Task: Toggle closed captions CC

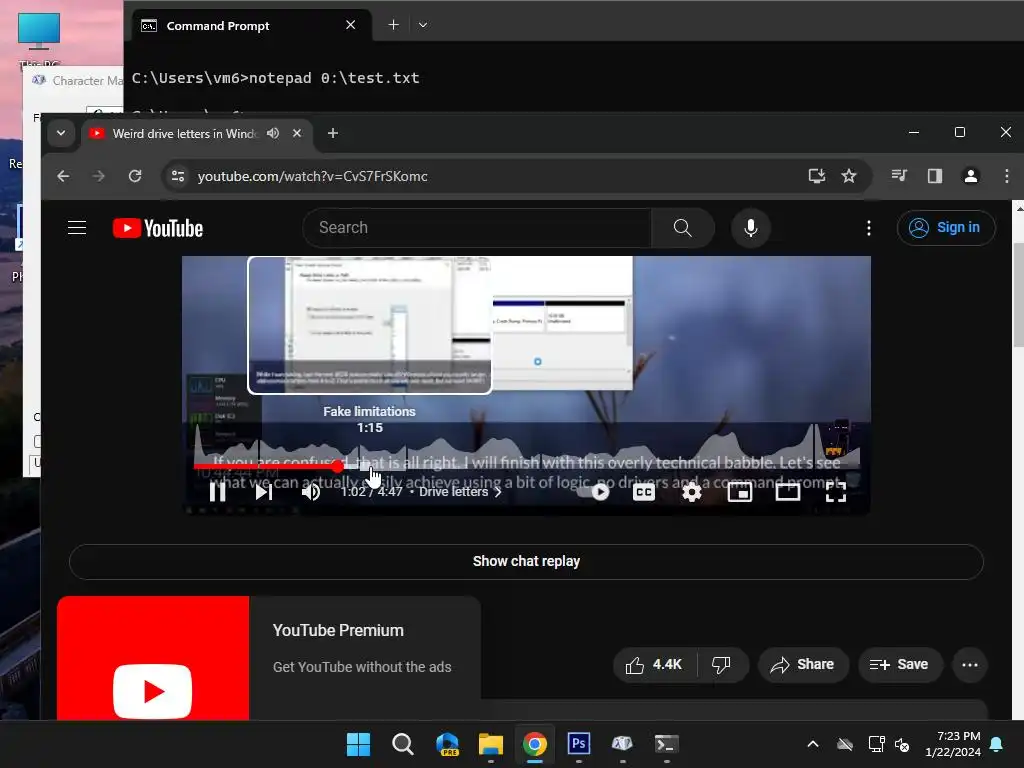Action: [x=644, y=492]
